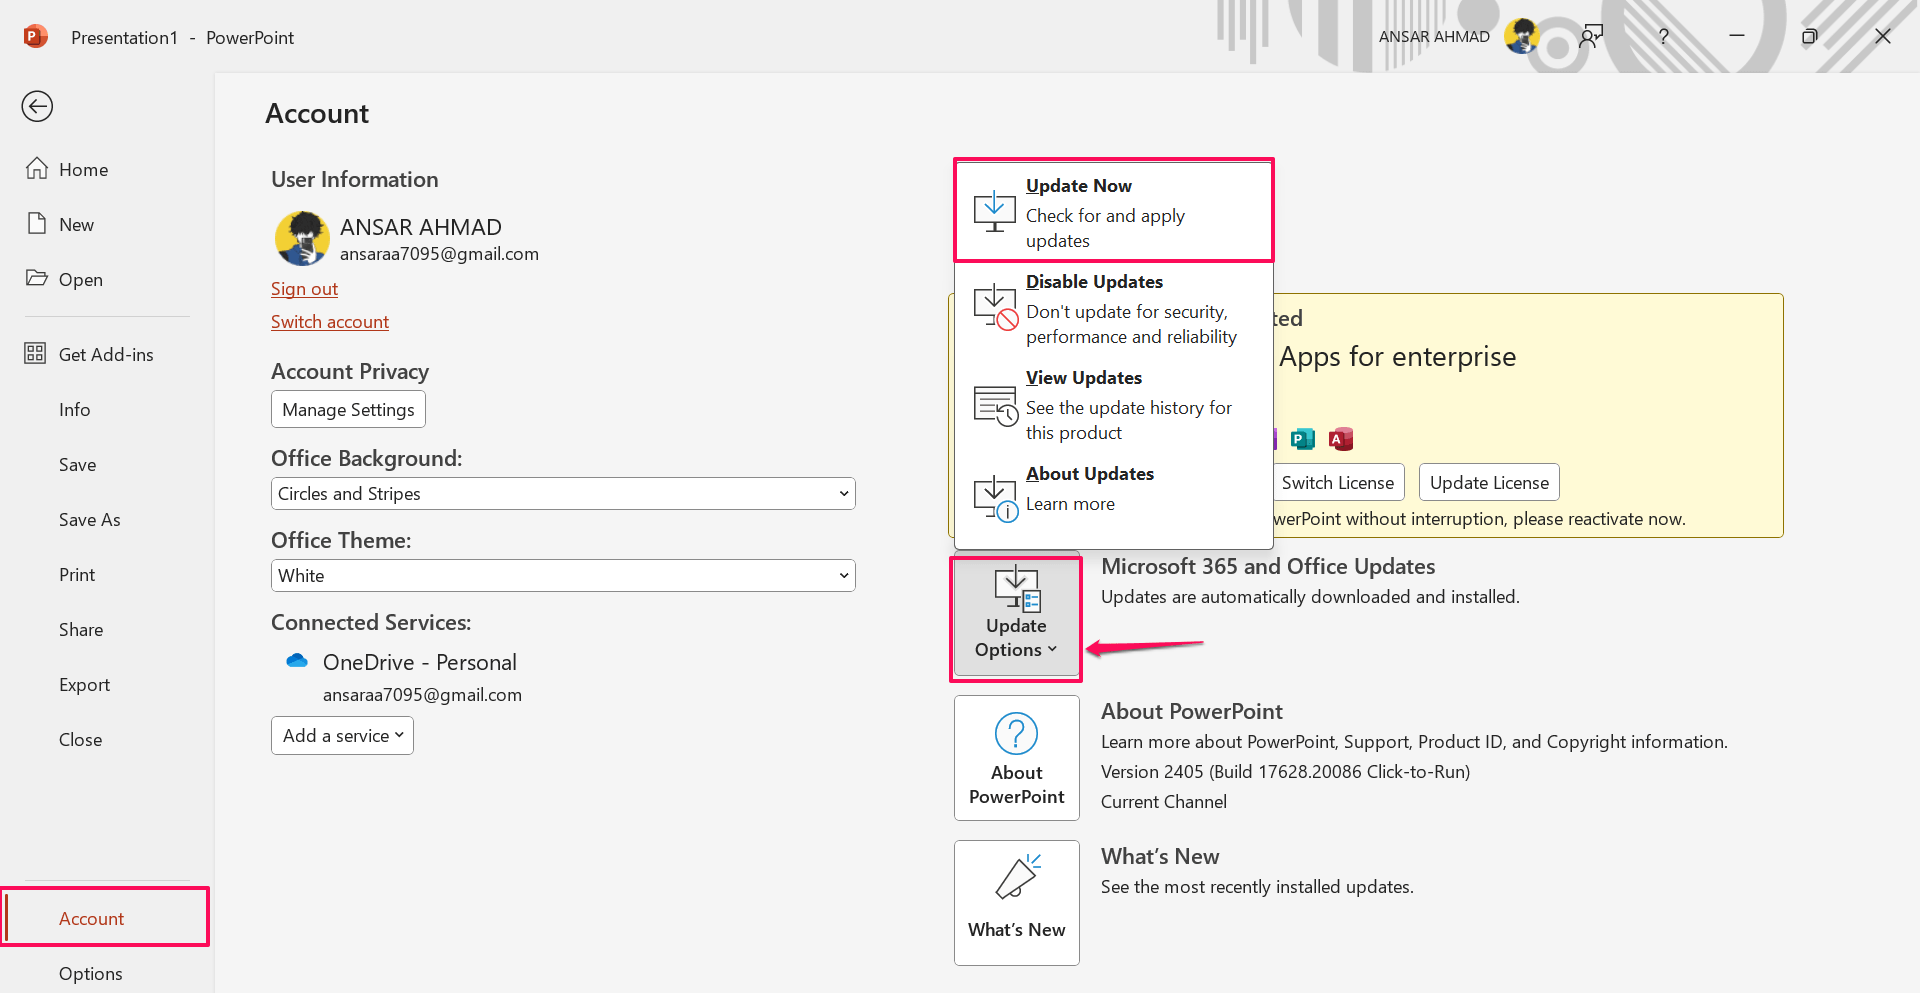This screenshot has height=993, width=1920.
Task: Choose the Update Now menu entry
Action: tap(1114, 211)
